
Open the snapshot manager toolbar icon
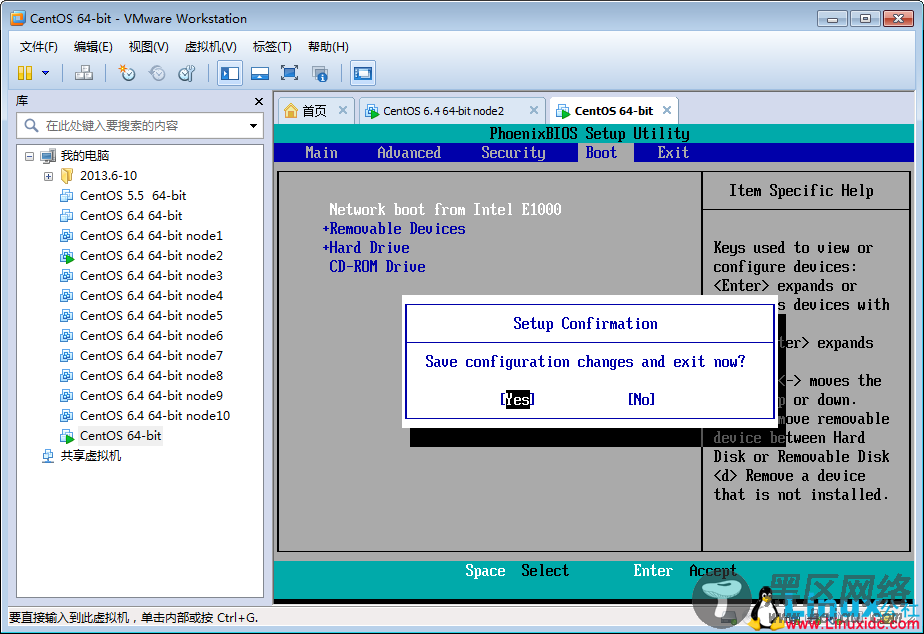(187, 73)
